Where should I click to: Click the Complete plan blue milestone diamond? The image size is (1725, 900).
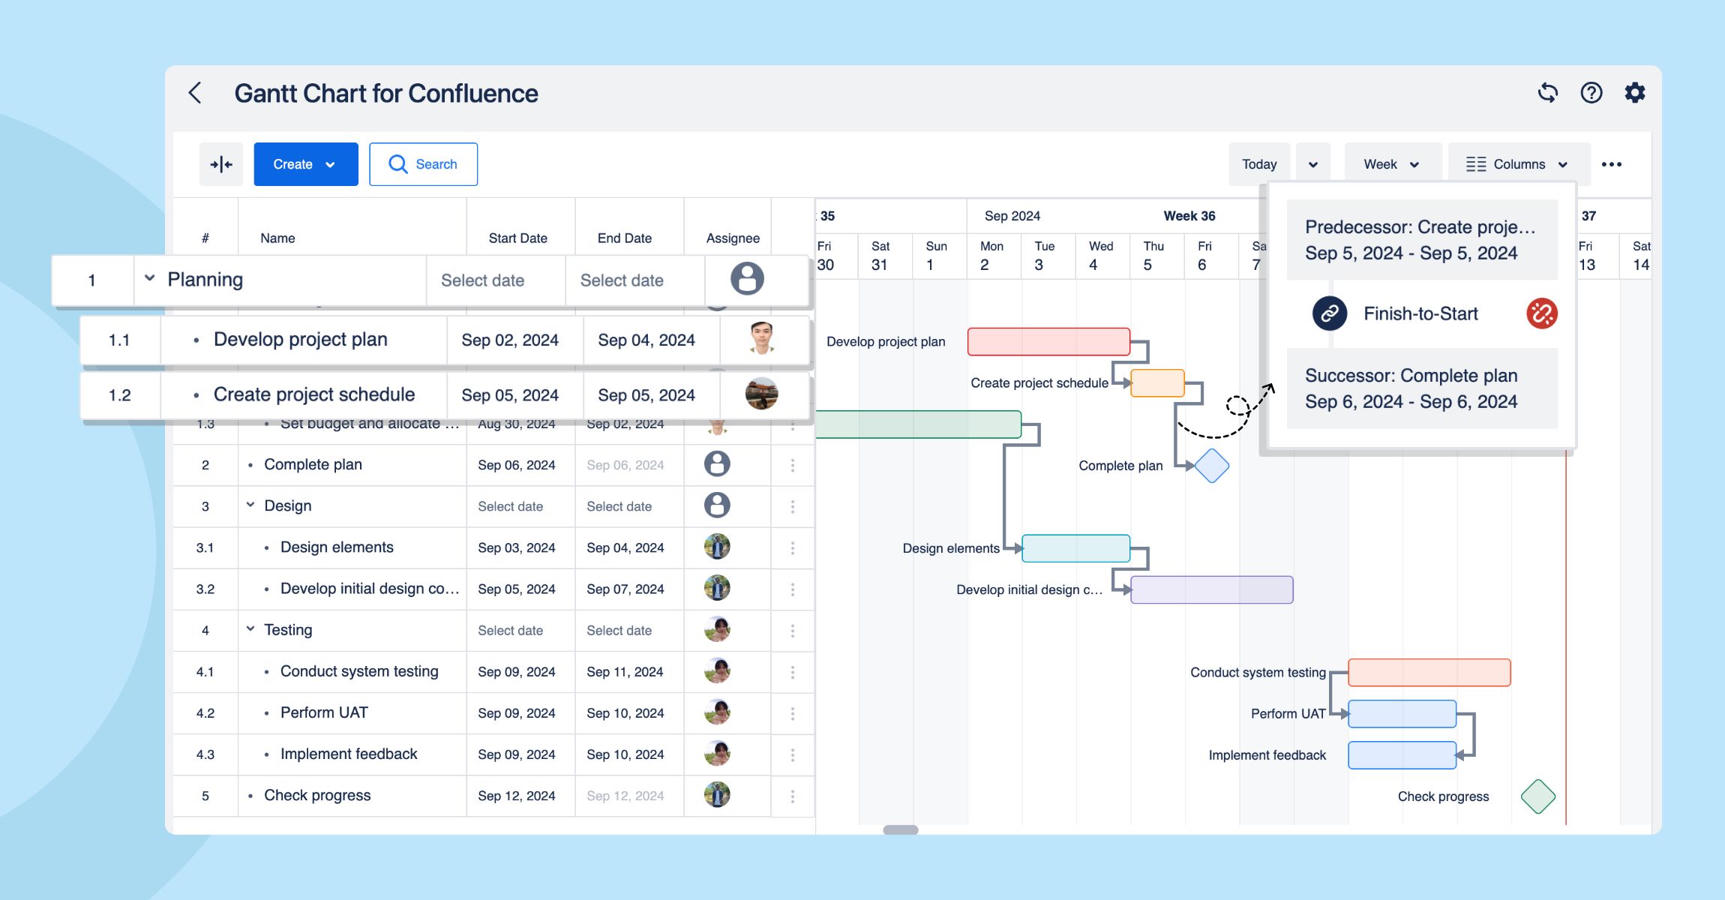1212,466
